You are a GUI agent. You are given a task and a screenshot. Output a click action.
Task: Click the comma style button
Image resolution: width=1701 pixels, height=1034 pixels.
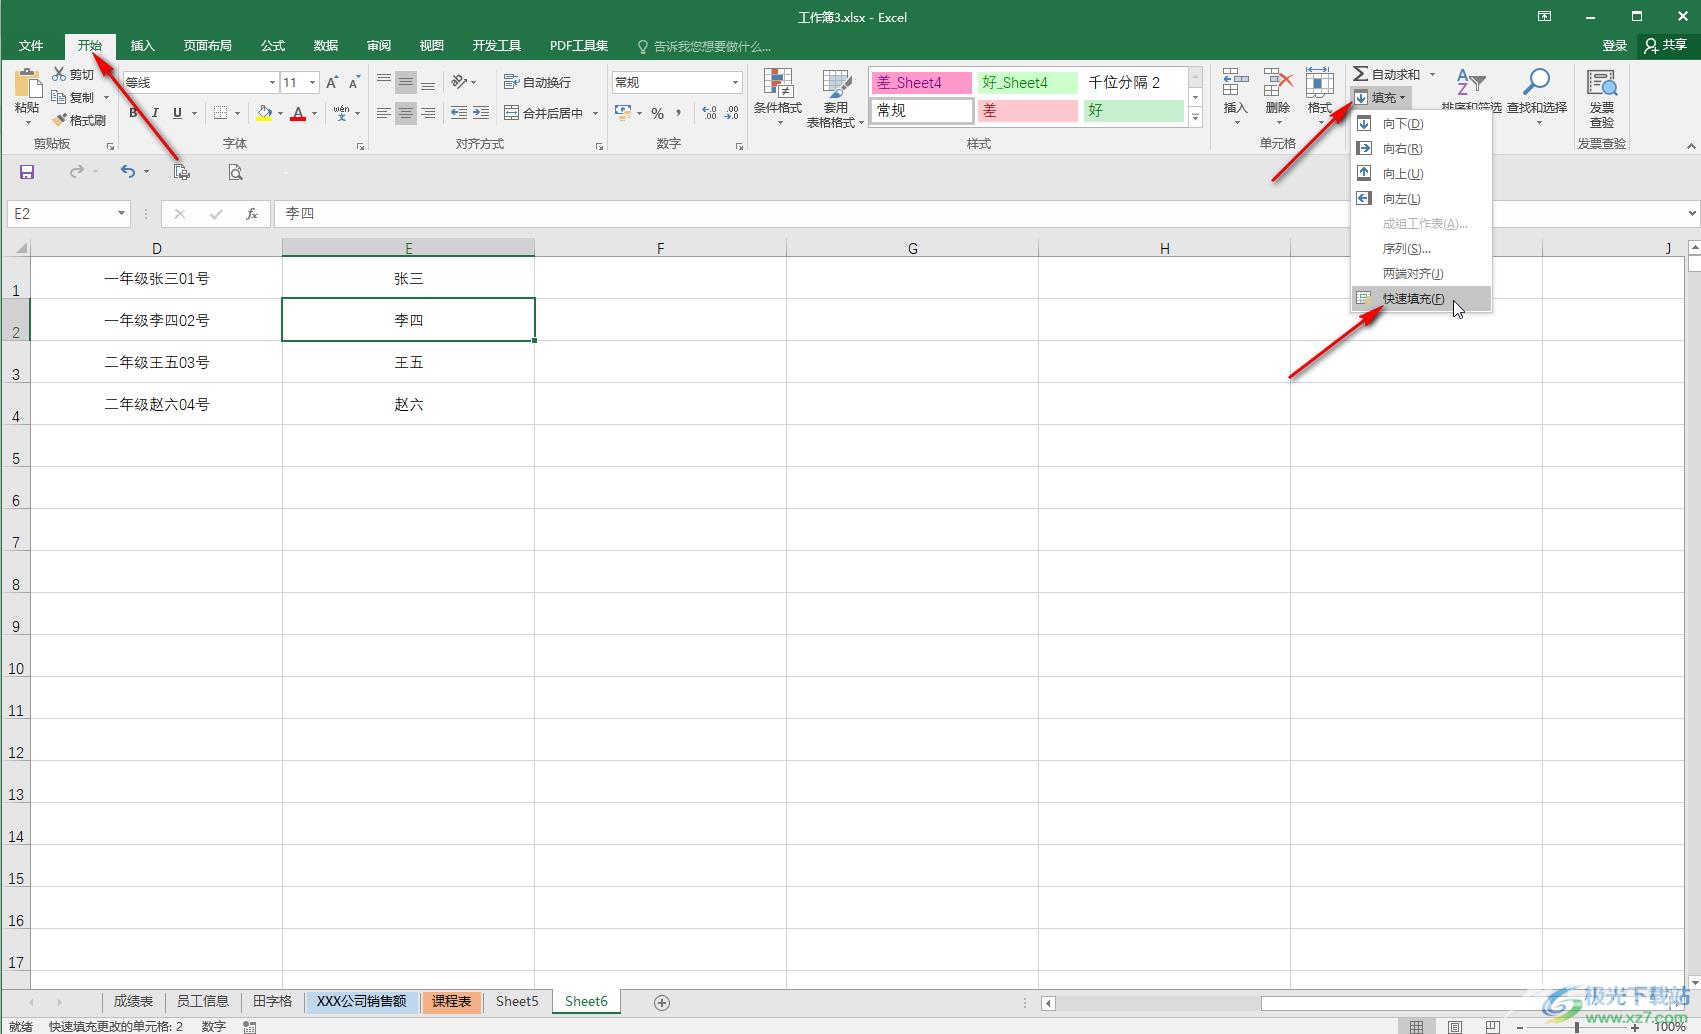(678, 113)
